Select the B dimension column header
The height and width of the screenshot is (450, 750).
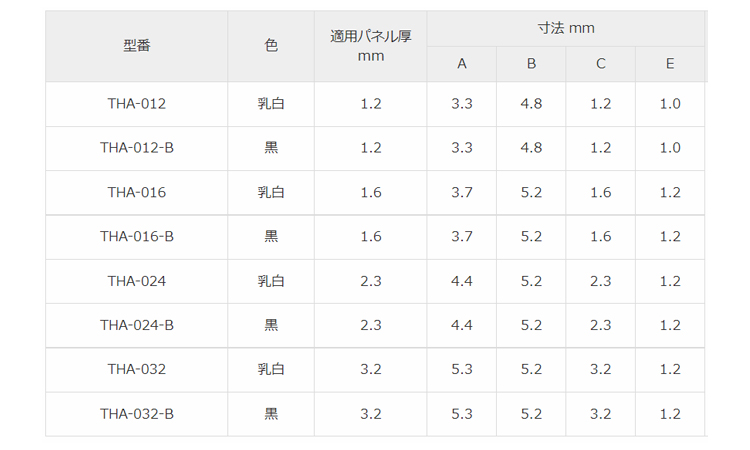point(531,64)
